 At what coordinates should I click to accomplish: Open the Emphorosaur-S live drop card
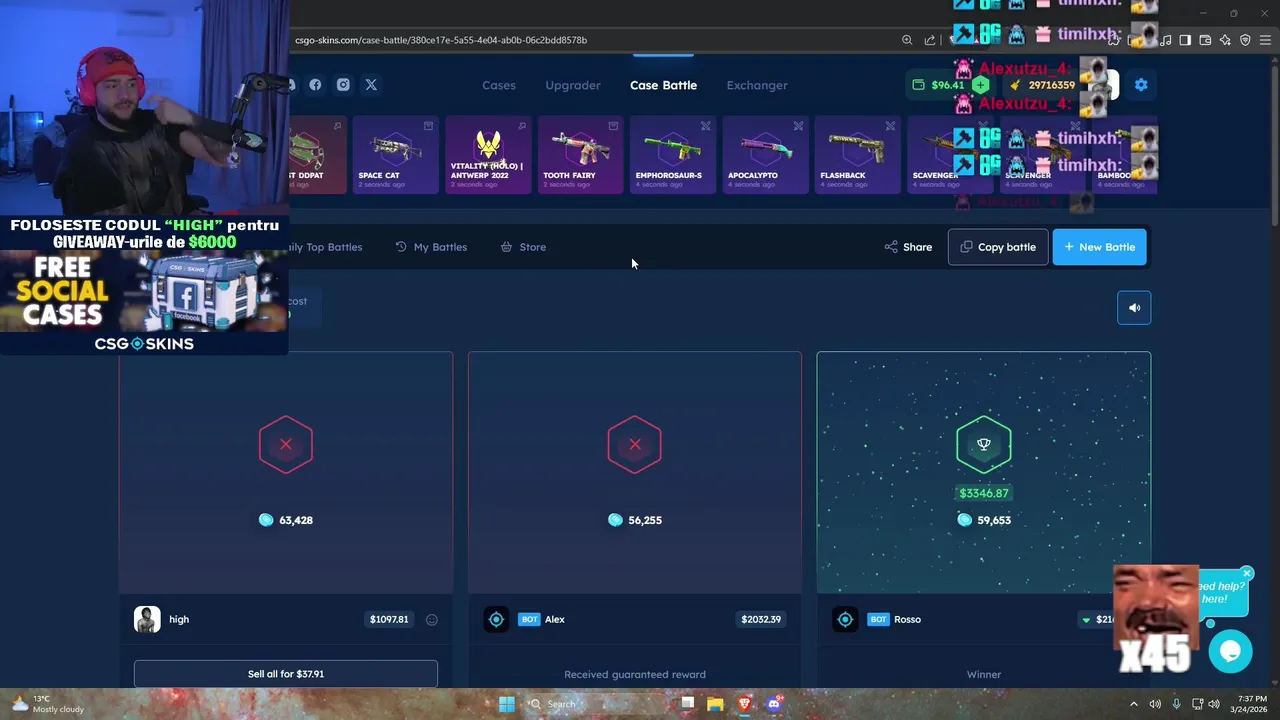click(x=672, y=154)
